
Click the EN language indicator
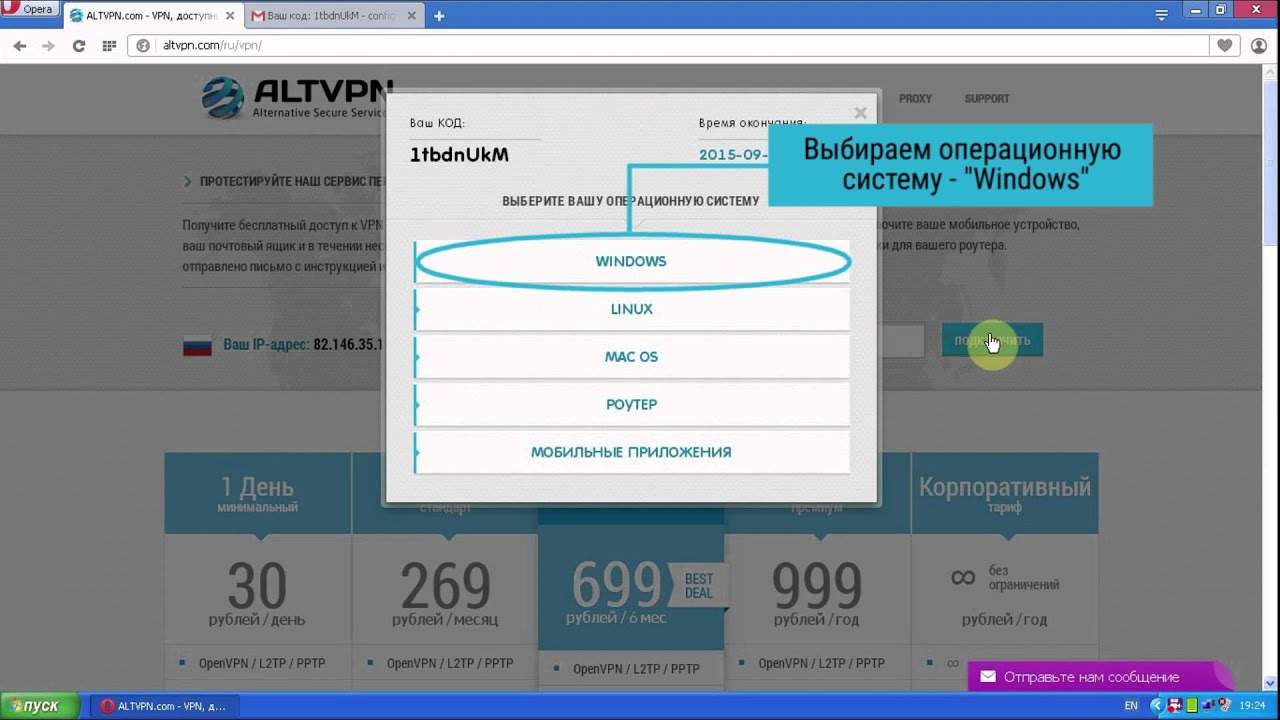click(x=1131, y=706)
